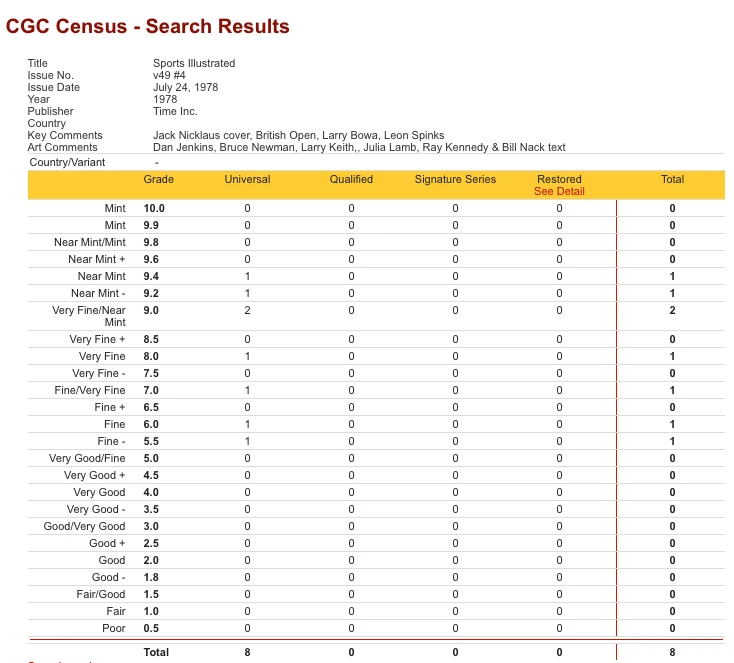Open the "See Detail" link under Restored
This screenshot has height=663, width=734.
coord(559,191)
